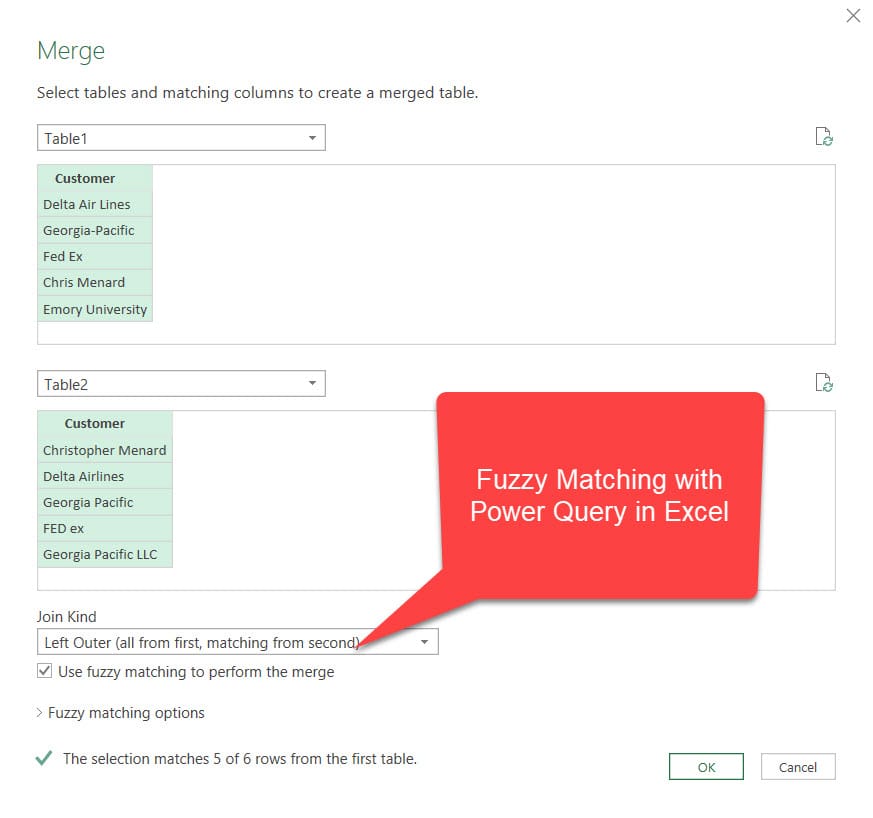Toggle the Use fuzzy matching checkbox
The width and height of the screenshot is (873, 818).
click(x=45, y=672)
